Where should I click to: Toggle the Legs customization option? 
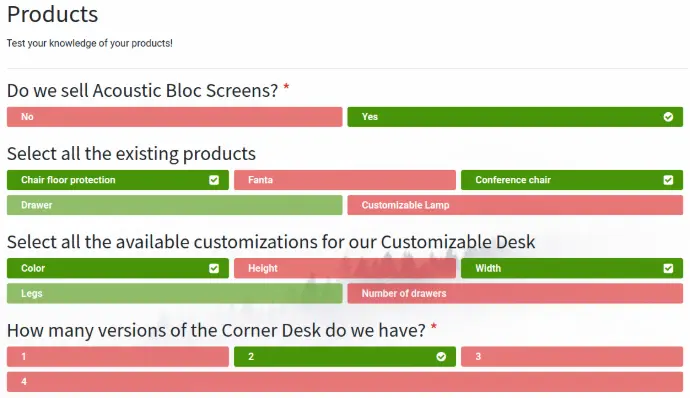(x=174, y=293)
